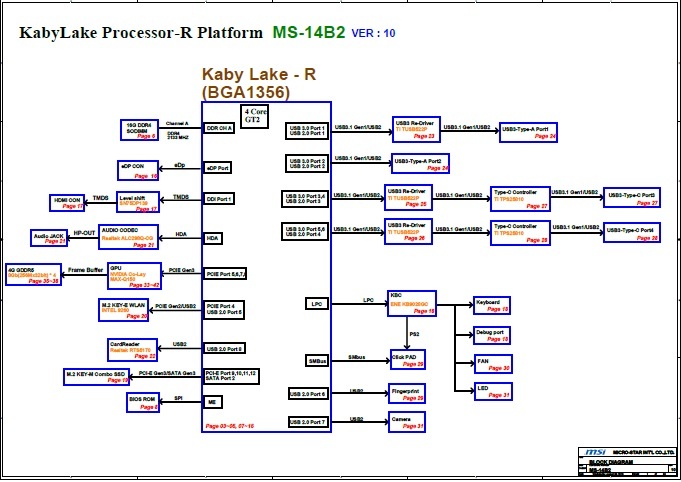681x482 pixels.
Task: Click the "PCIE Port 5,6,7" box
Action: 225,274
